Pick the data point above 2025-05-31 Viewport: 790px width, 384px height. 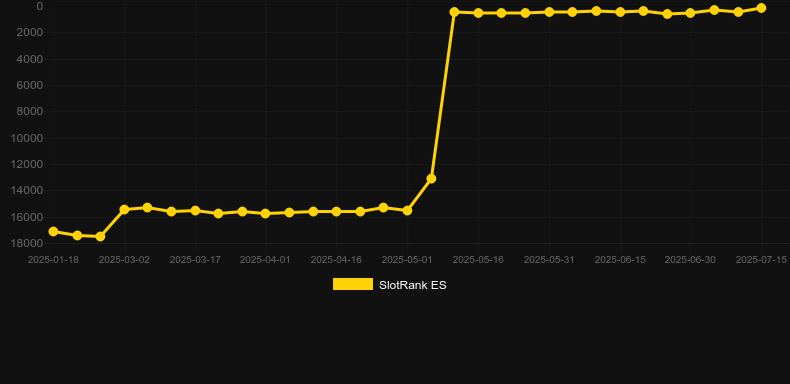tap(549, 12)
